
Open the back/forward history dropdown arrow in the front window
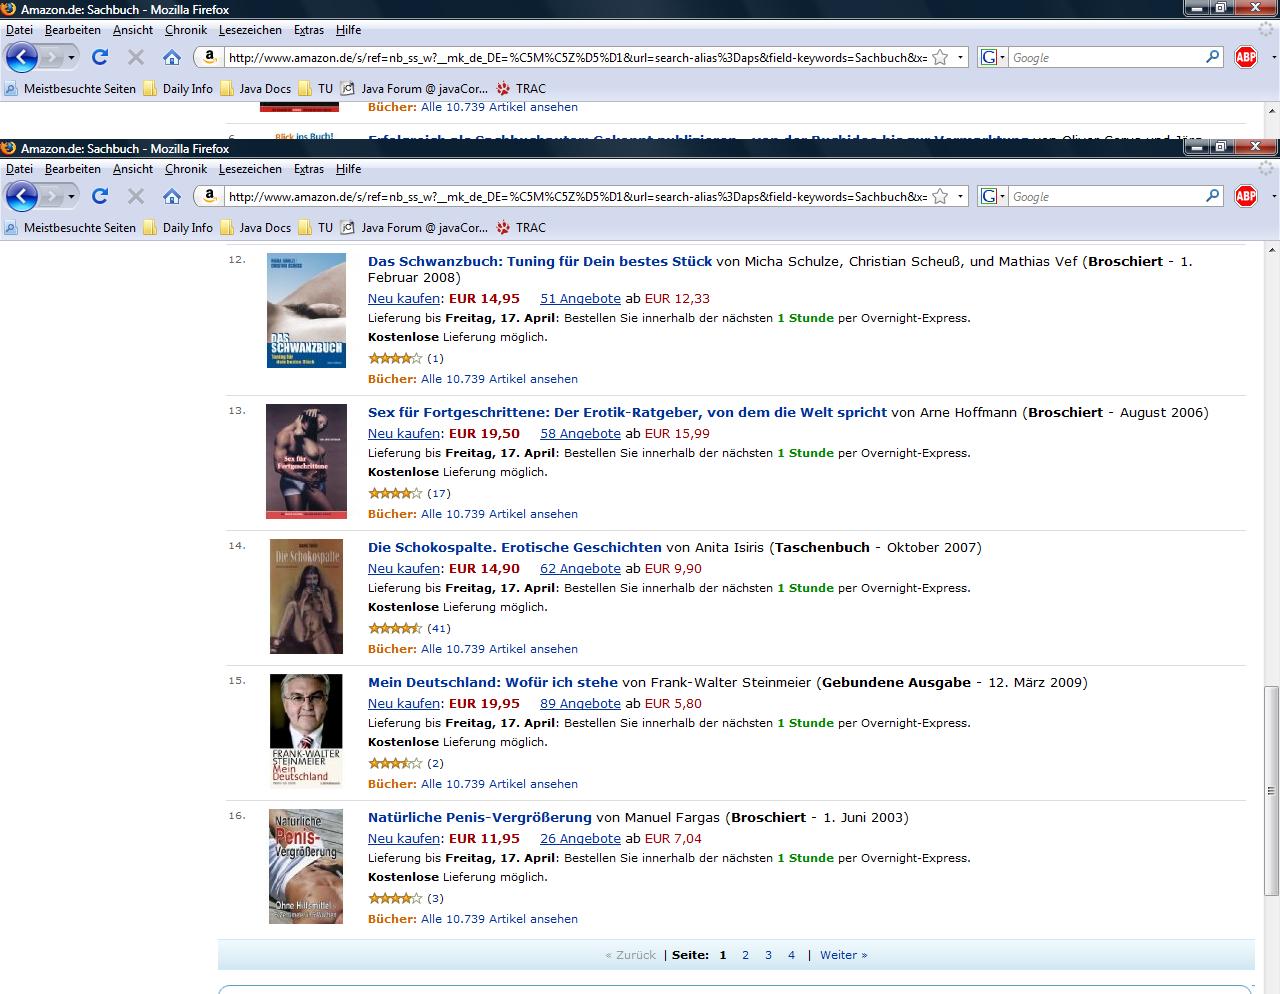coord(71,197)
